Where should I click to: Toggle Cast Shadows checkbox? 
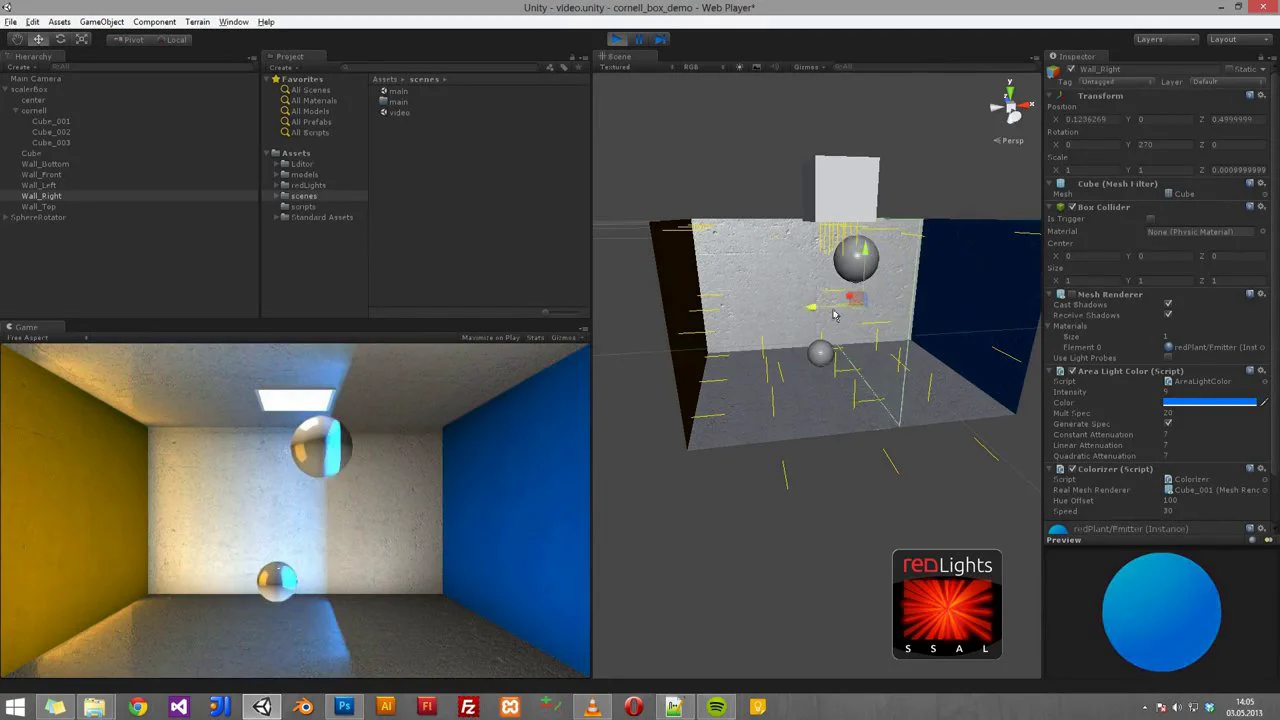[x=1168, y=304]
